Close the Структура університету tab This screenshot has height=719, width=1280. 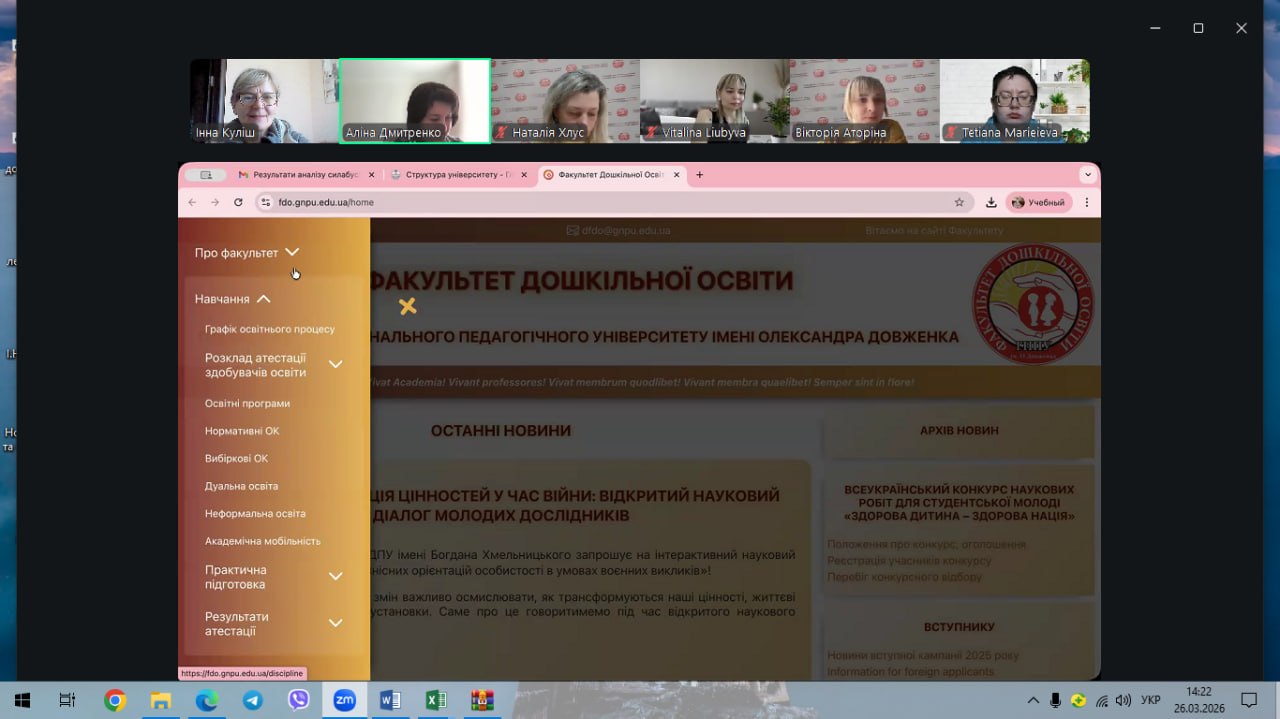tap(526, 175)
